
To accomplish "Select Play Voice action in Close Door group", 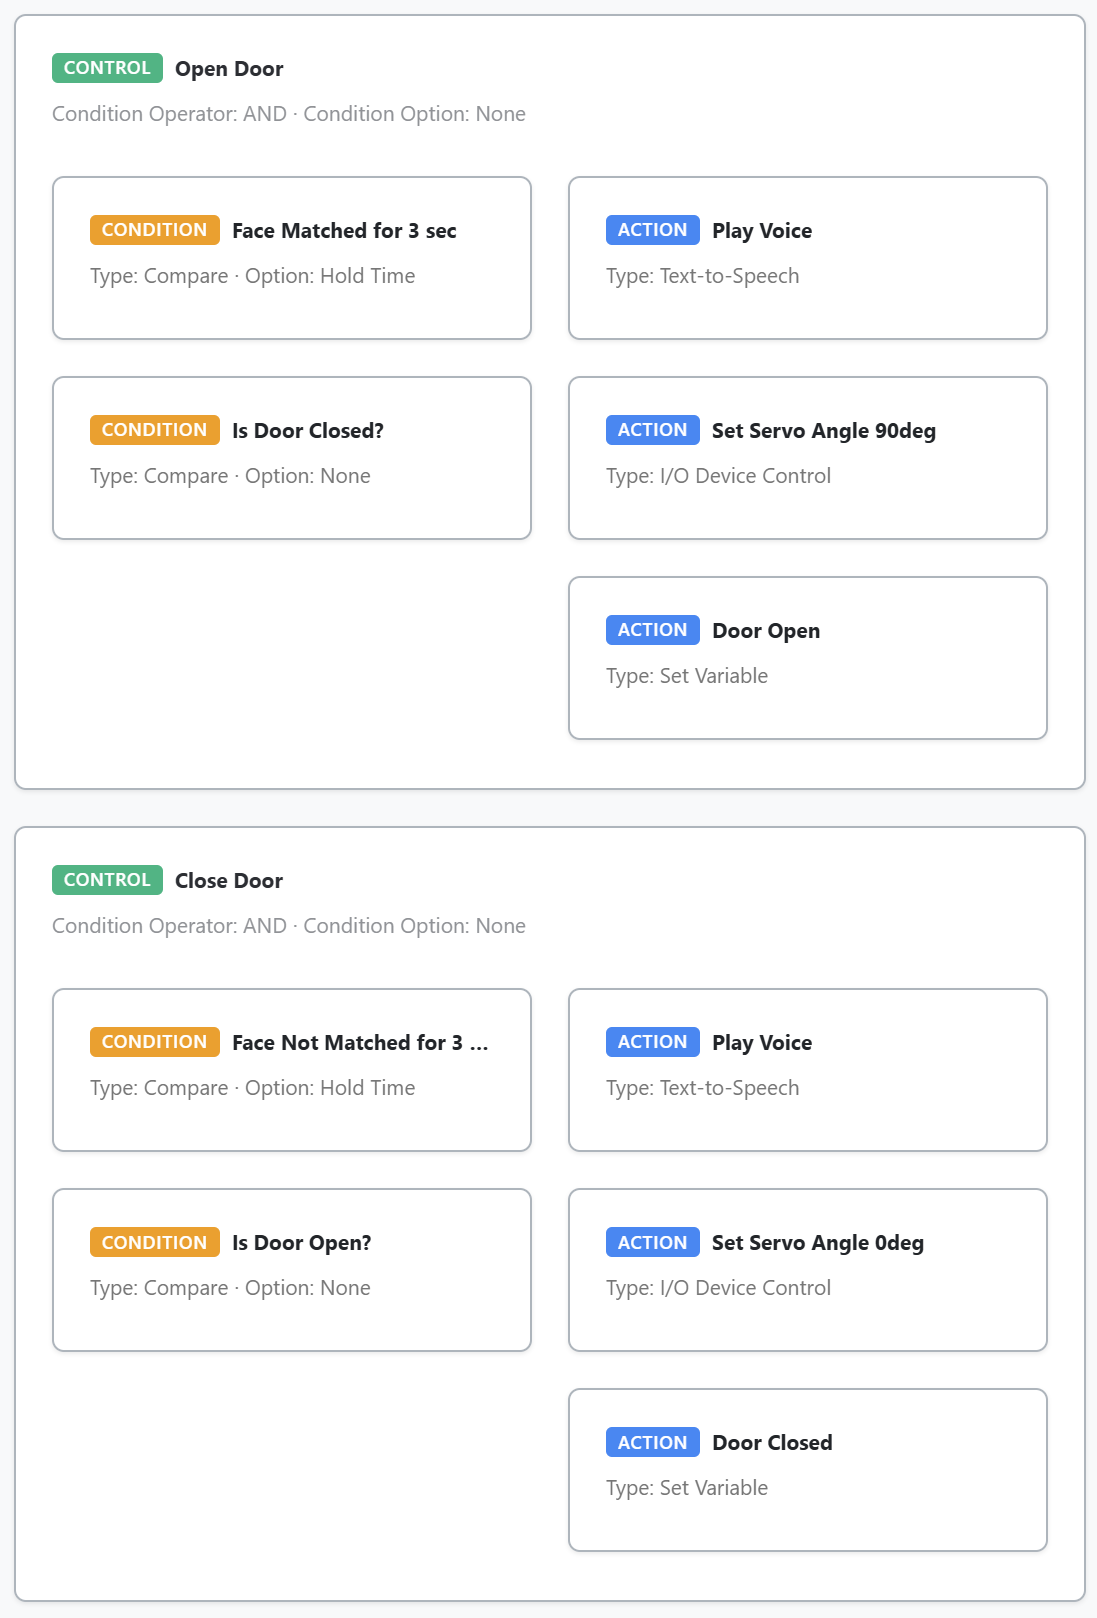I will pos(761,1043).
